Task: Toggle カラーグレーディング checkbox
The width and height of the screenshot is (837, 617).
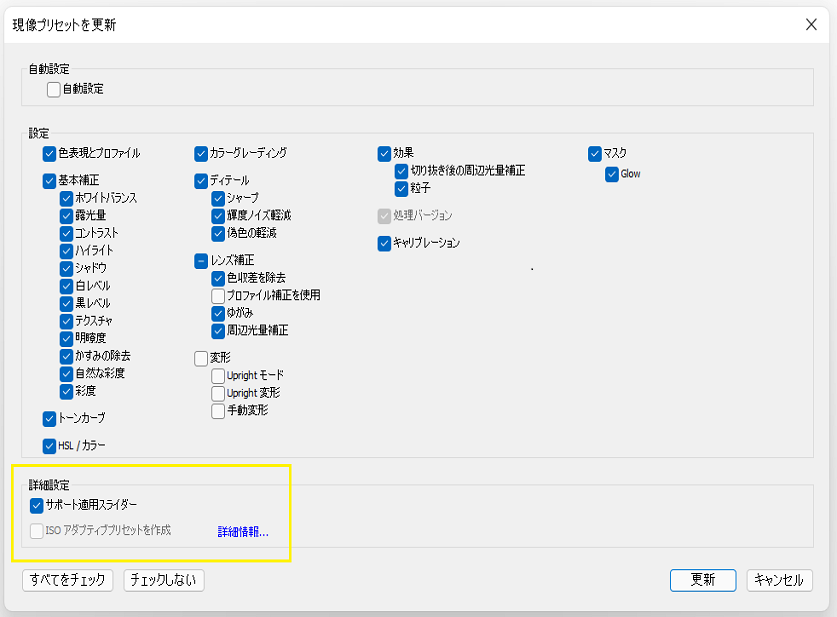Action: click(201, 154)
